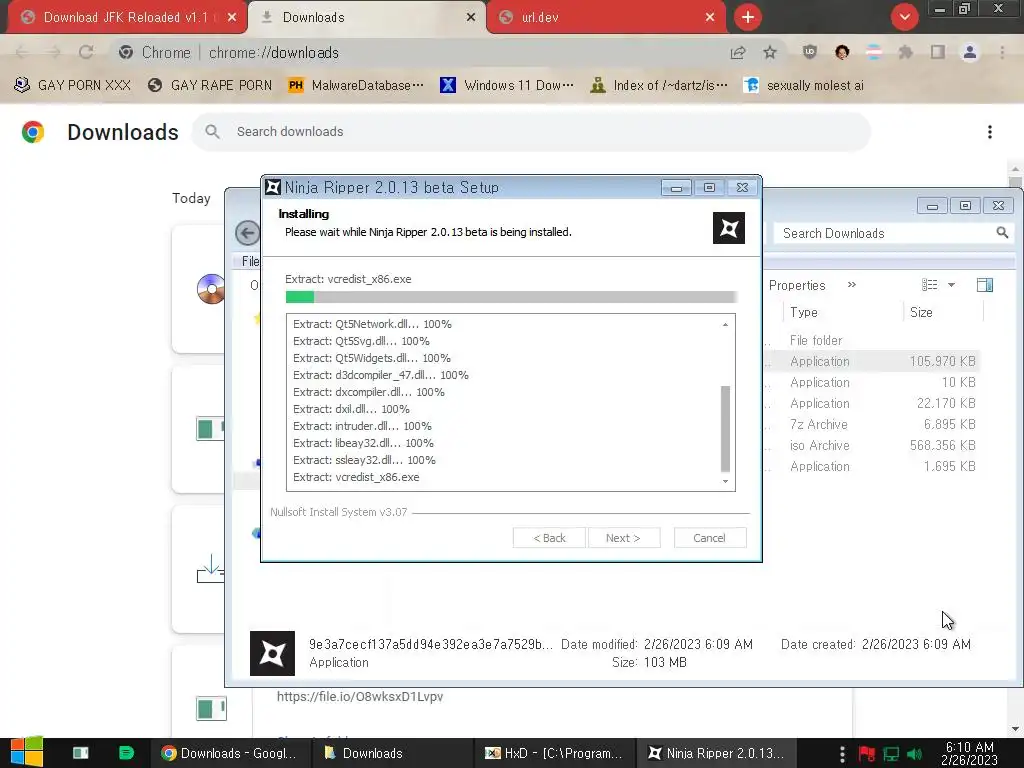Click the https://file.io/O8wksxD1Lvpv download link
The width and height of the screenshot is (1024, 768).
360,696
